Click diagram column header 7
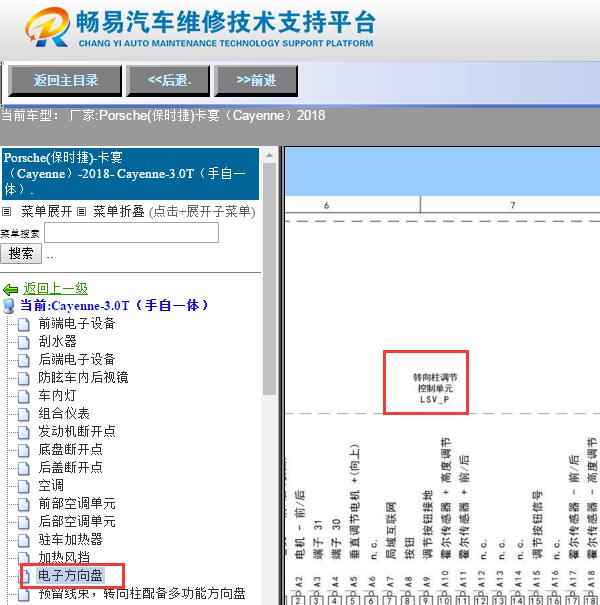The height and width of the screenshot is (605, 600). (513, 205)
